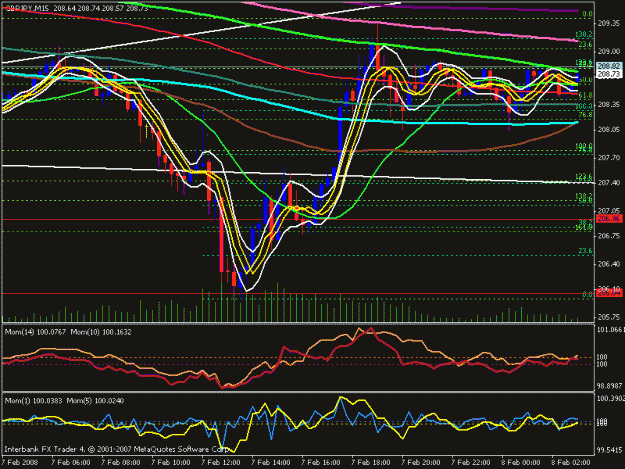The image size is (625, 469).
Task: Click the 206.75 price axis label
Action: (609, 236)
